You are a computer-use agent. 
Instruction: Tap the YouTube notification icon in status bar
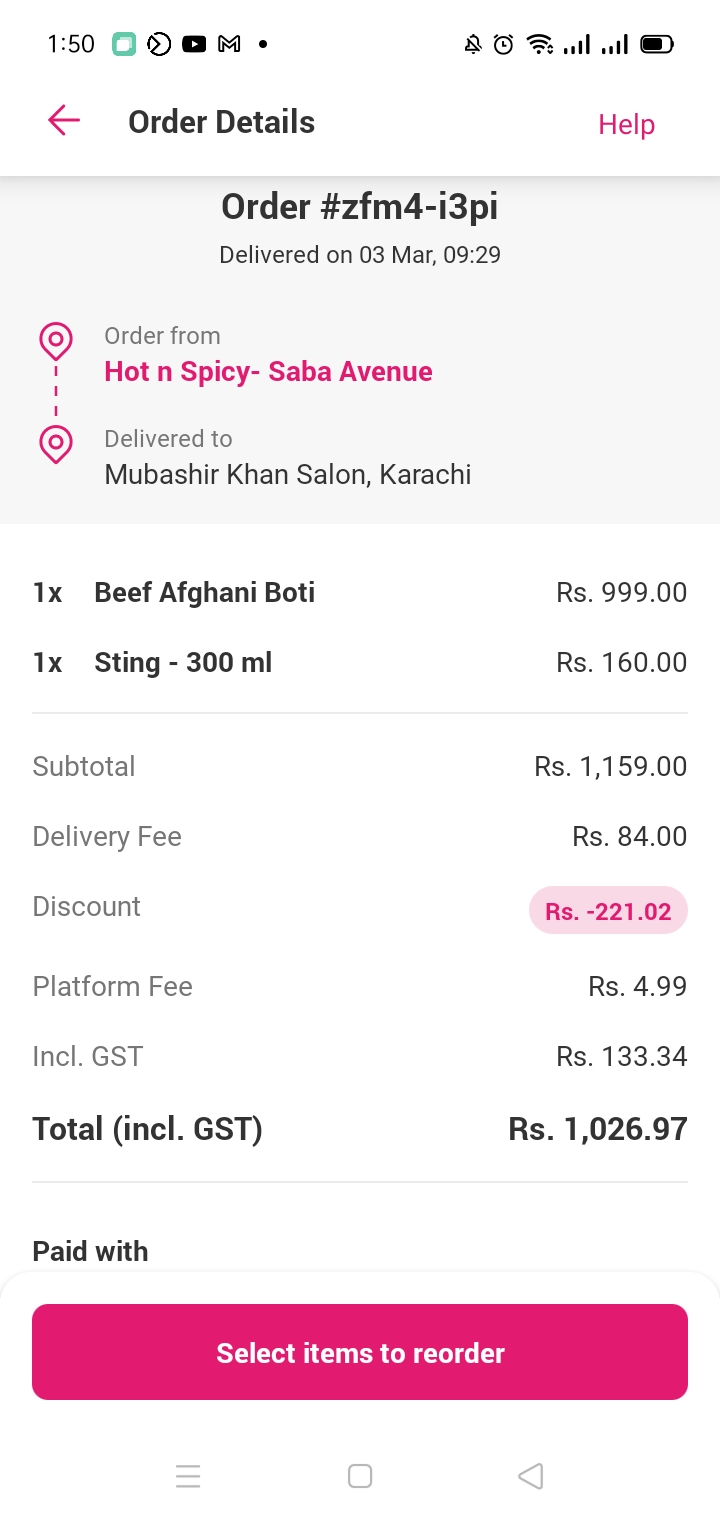pos(194,44)
